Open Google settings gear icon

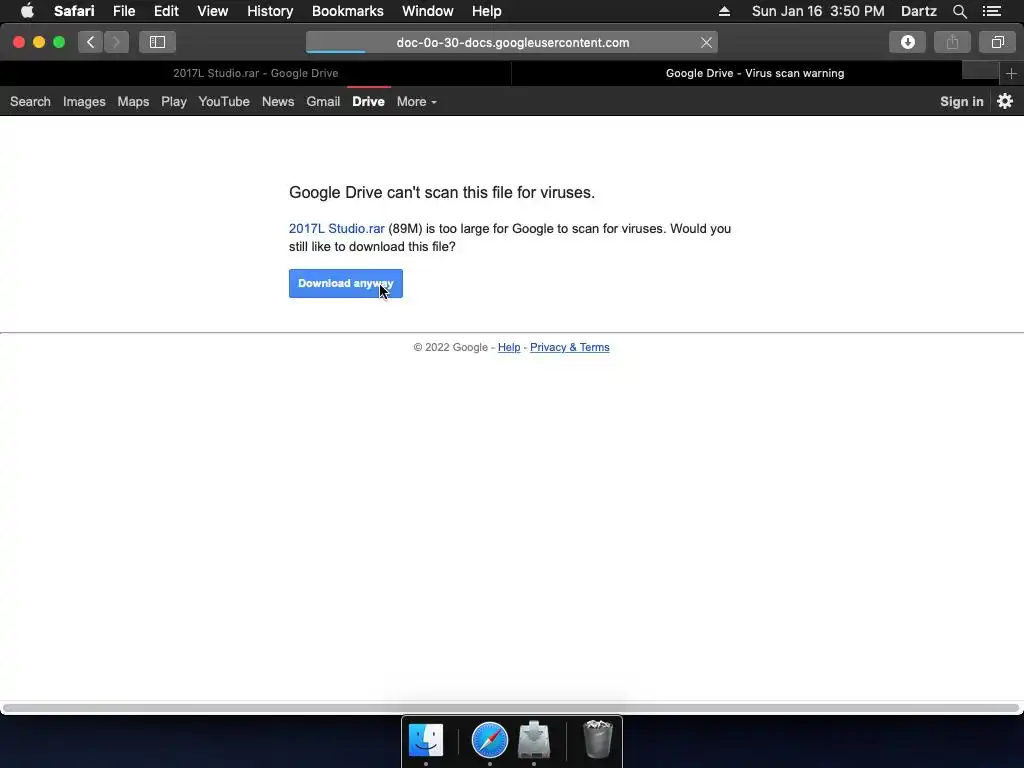[x=1005, y=101]
